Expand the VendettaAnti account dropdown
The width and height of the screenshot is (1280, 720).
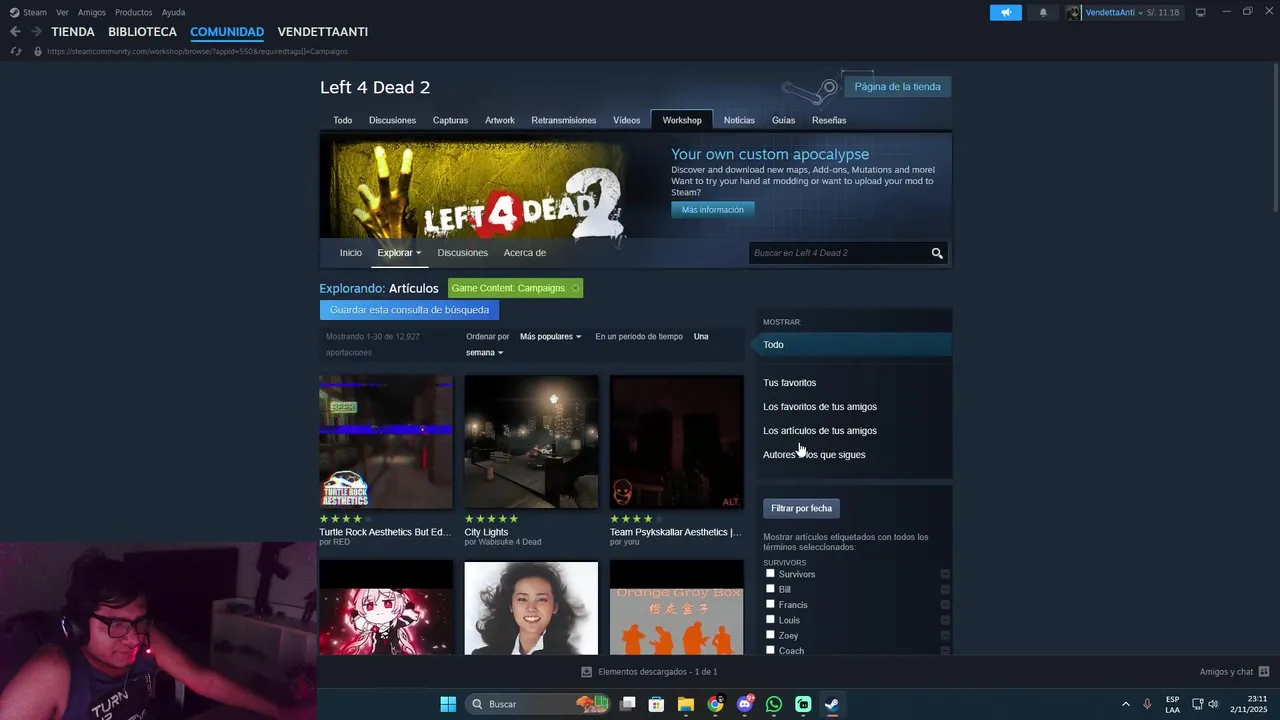point(1140,13)
